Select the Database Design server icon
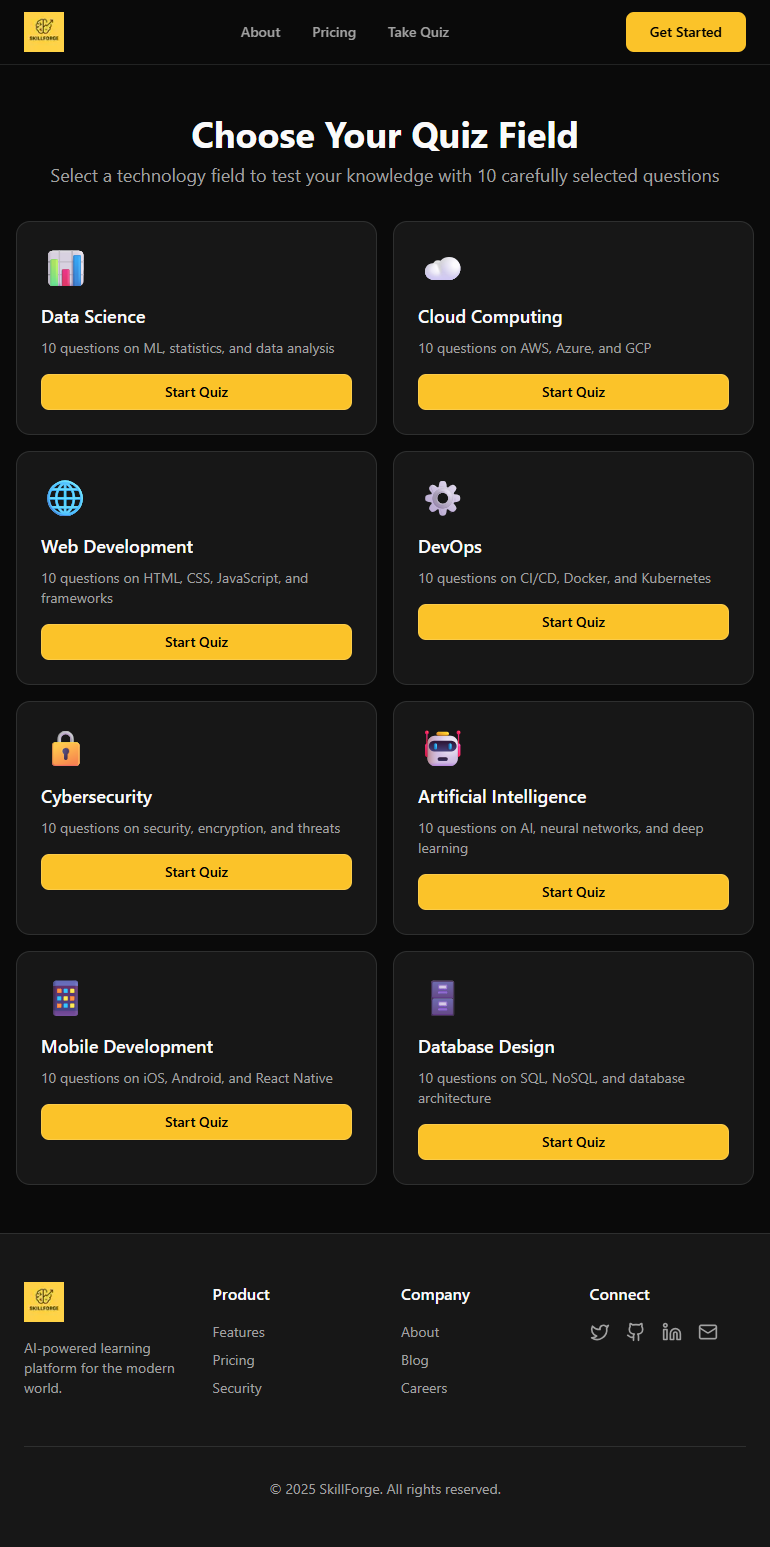The width and height of the screenshot is (770, 1547). click(442, 997)
